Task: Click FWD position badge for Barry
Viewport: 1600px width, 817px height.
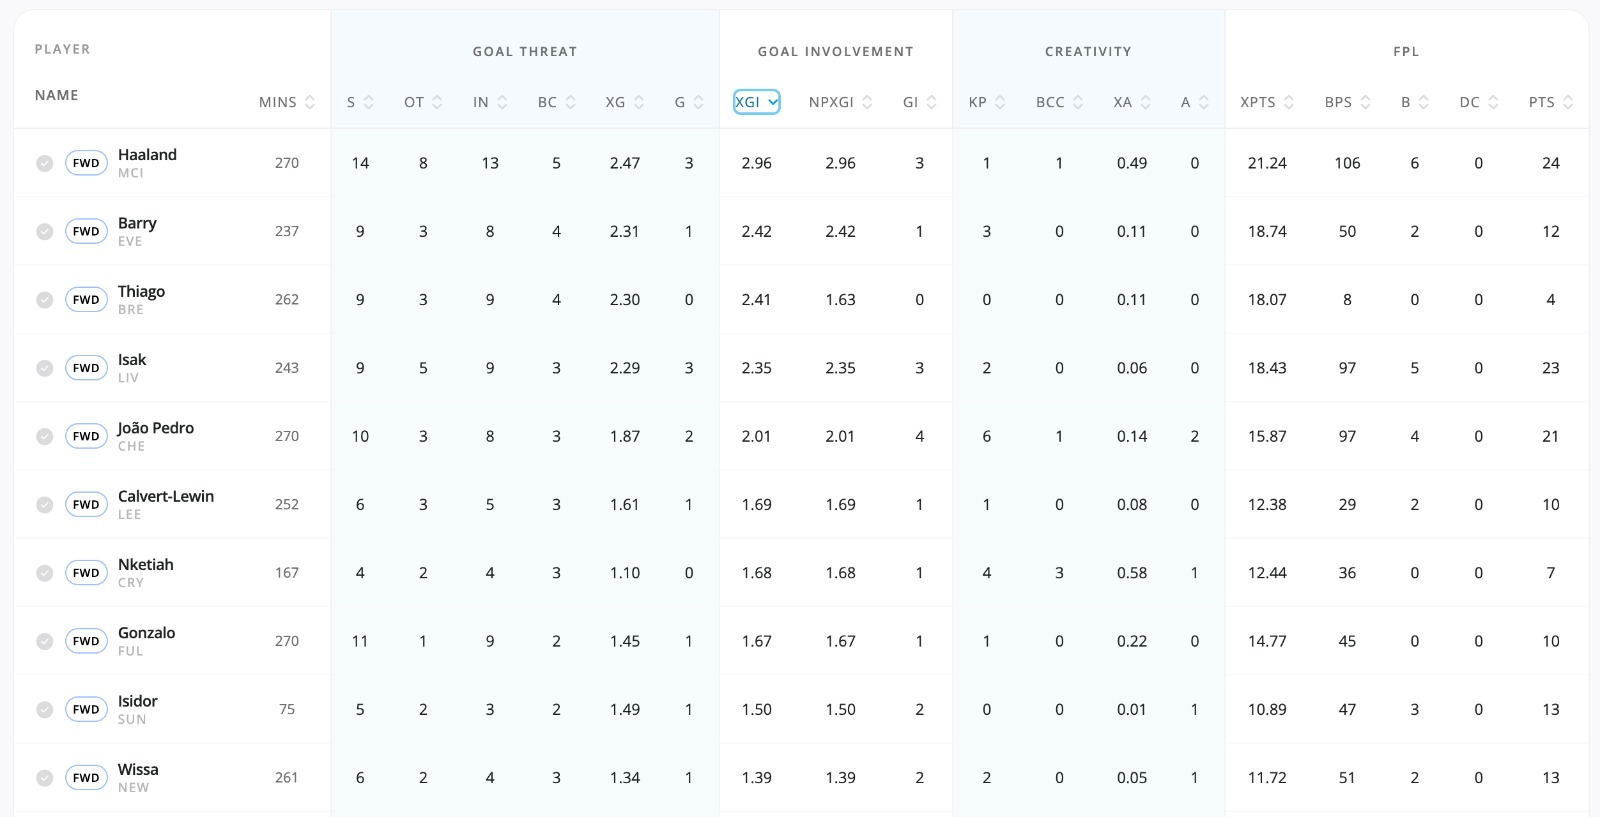Action: click(86, 231)
